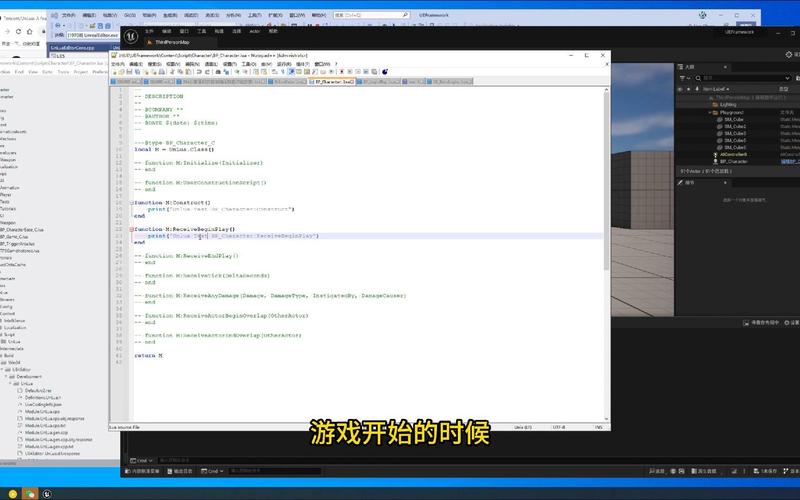Click the Undo icon in Notepad++ toolbar
800x500 pixels.
(199, 72)
